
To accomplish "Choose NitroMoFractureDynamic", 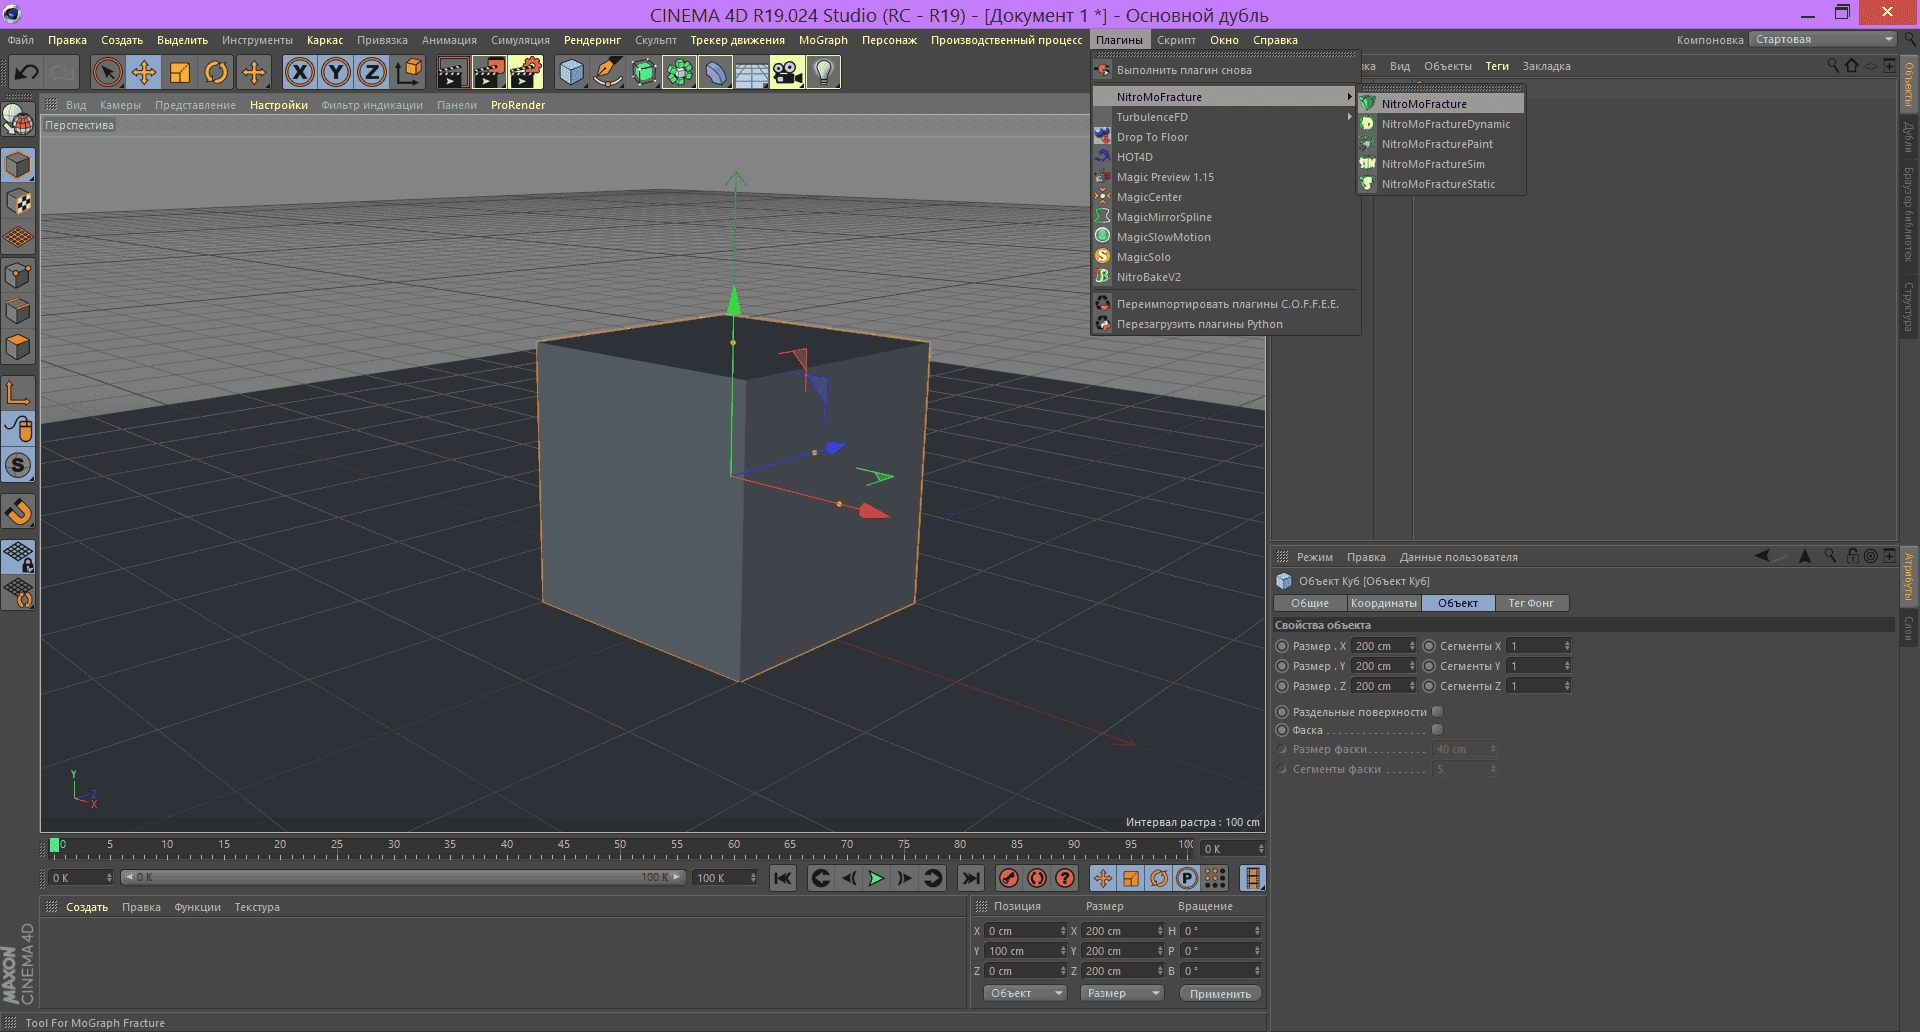I will 1441,124.
